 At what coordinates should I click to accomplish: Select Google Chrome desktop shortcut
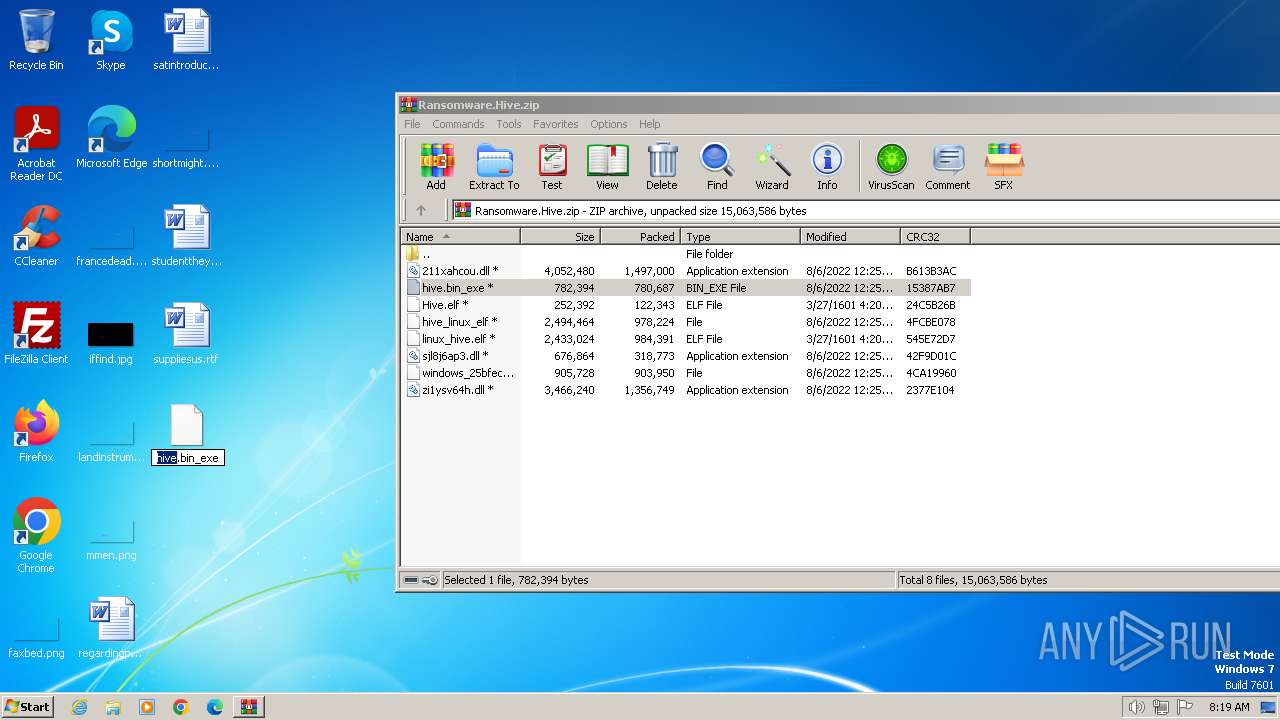(36, 536)
